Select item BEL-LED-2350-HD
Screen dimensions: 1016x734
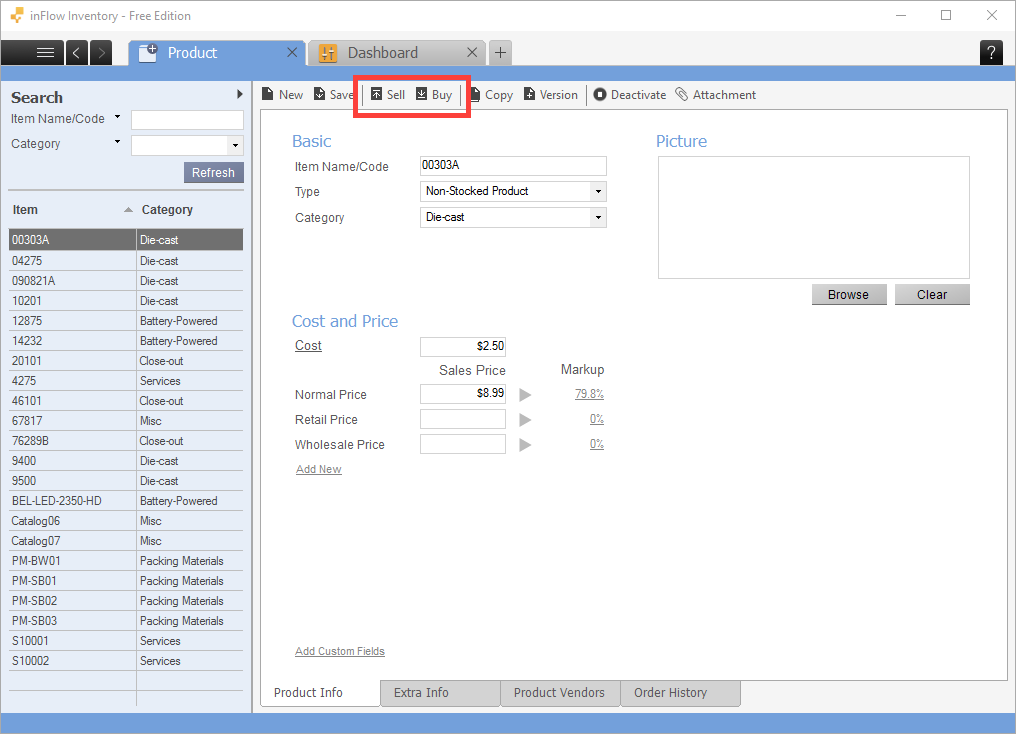click(x=126, y=501)
